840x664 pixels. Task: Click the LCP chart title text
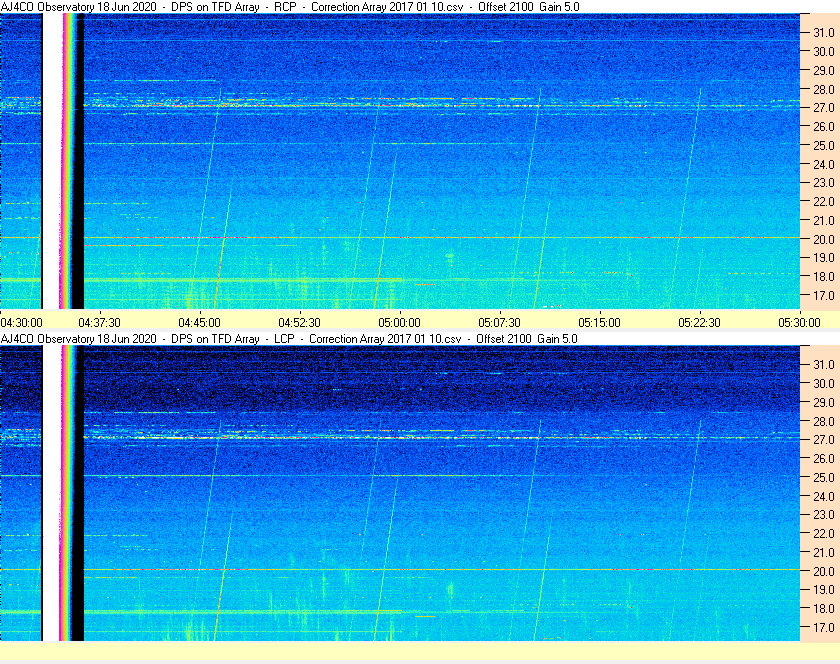coord(289,339)
